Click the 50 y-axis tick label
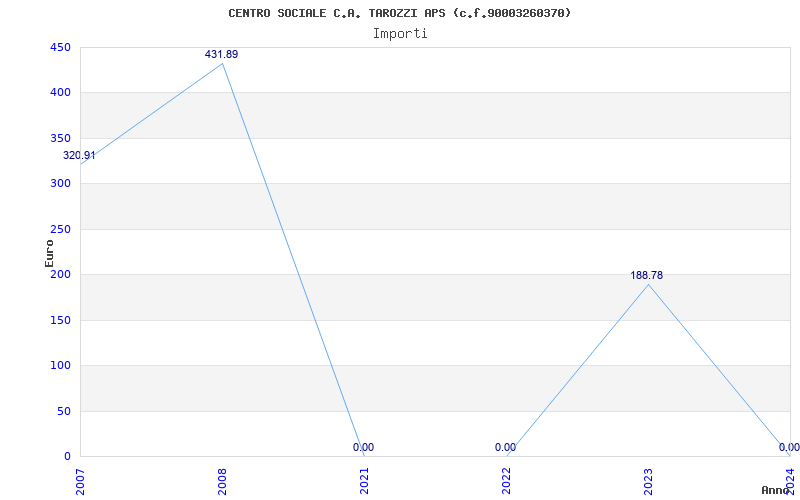The height and width of the screenshot is (500, 800). pyautogui.click(x=63, y=411)
